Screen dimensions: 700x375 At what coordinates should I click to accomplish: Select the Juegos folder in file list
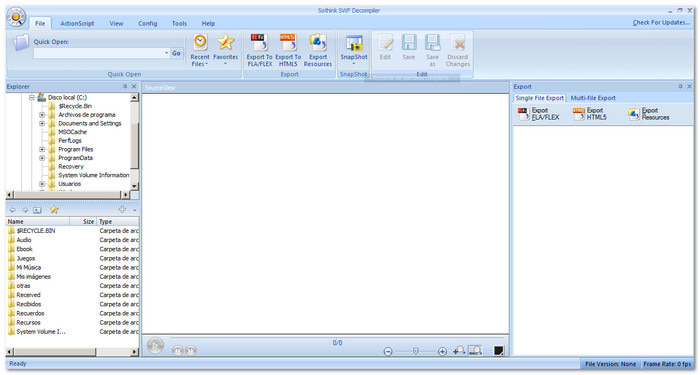(26, 258)
